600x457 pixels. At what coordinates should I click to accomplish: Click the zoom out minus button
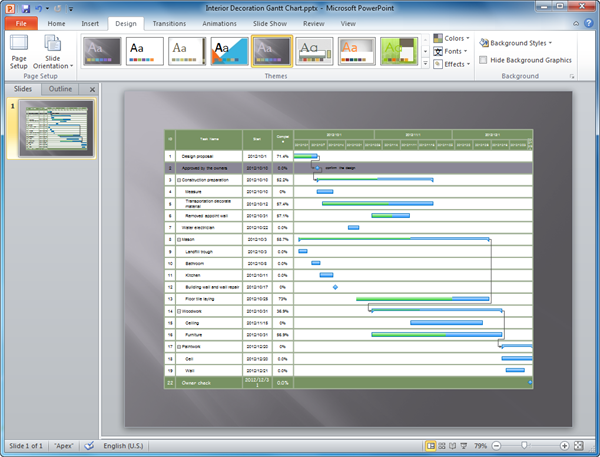[496, 445]
